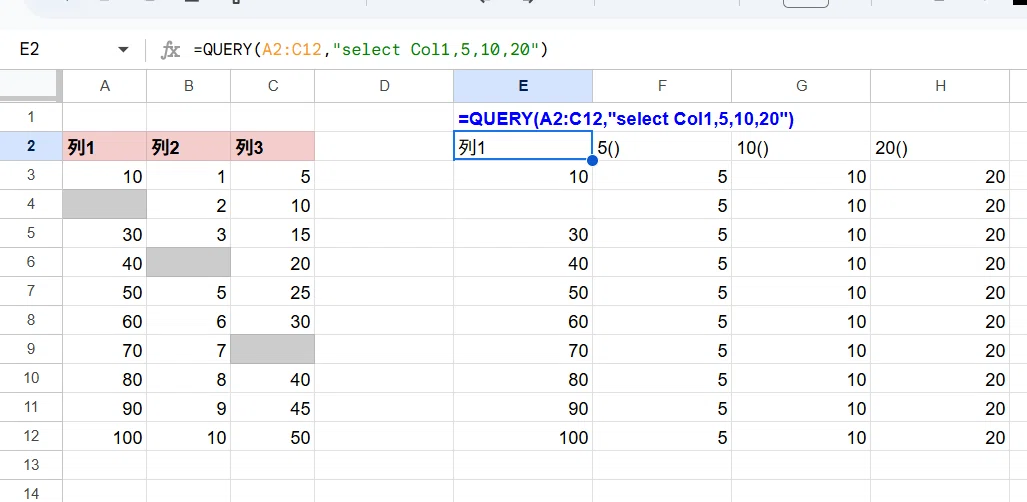The width and height of the screenshot is (1027, 502).
Task: Click cell A8 with value 60
Action: tap(104, 320)
